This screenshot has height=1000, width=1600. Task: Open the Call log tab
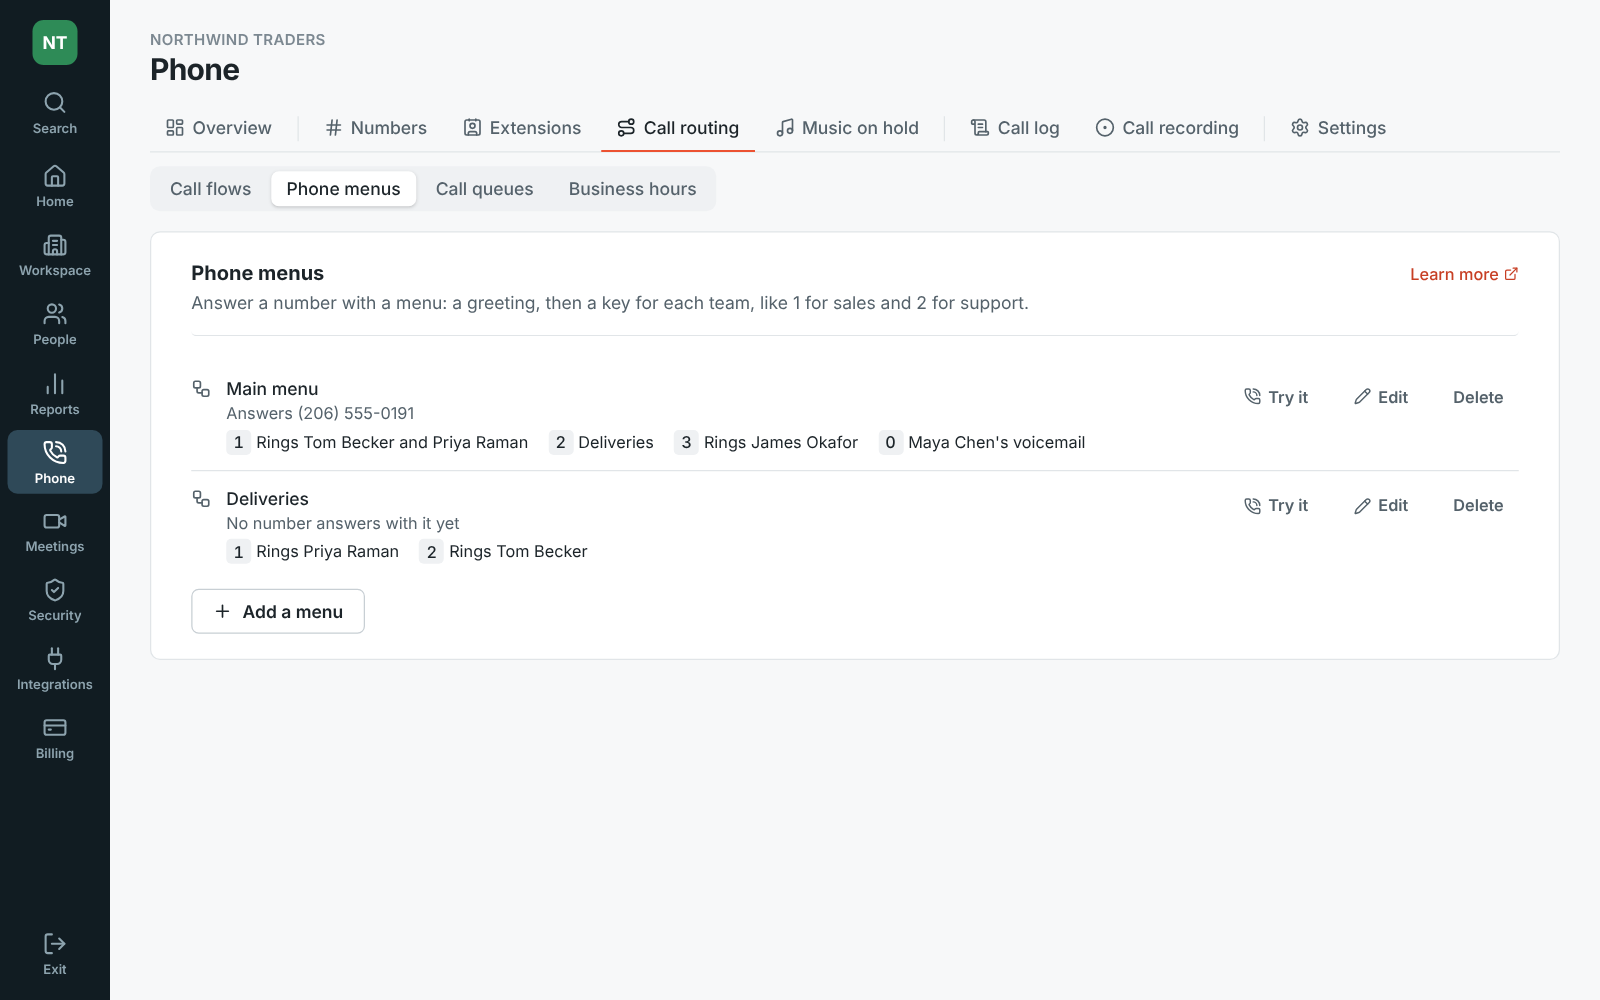[x=1015, y=128]
